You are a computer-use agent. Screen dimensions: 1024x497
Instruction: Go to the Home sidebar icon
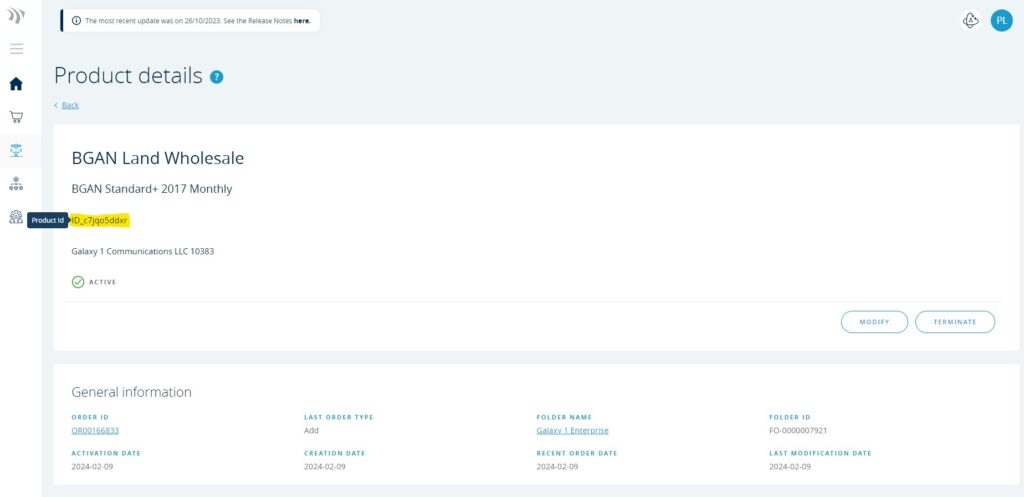point(16,84)
